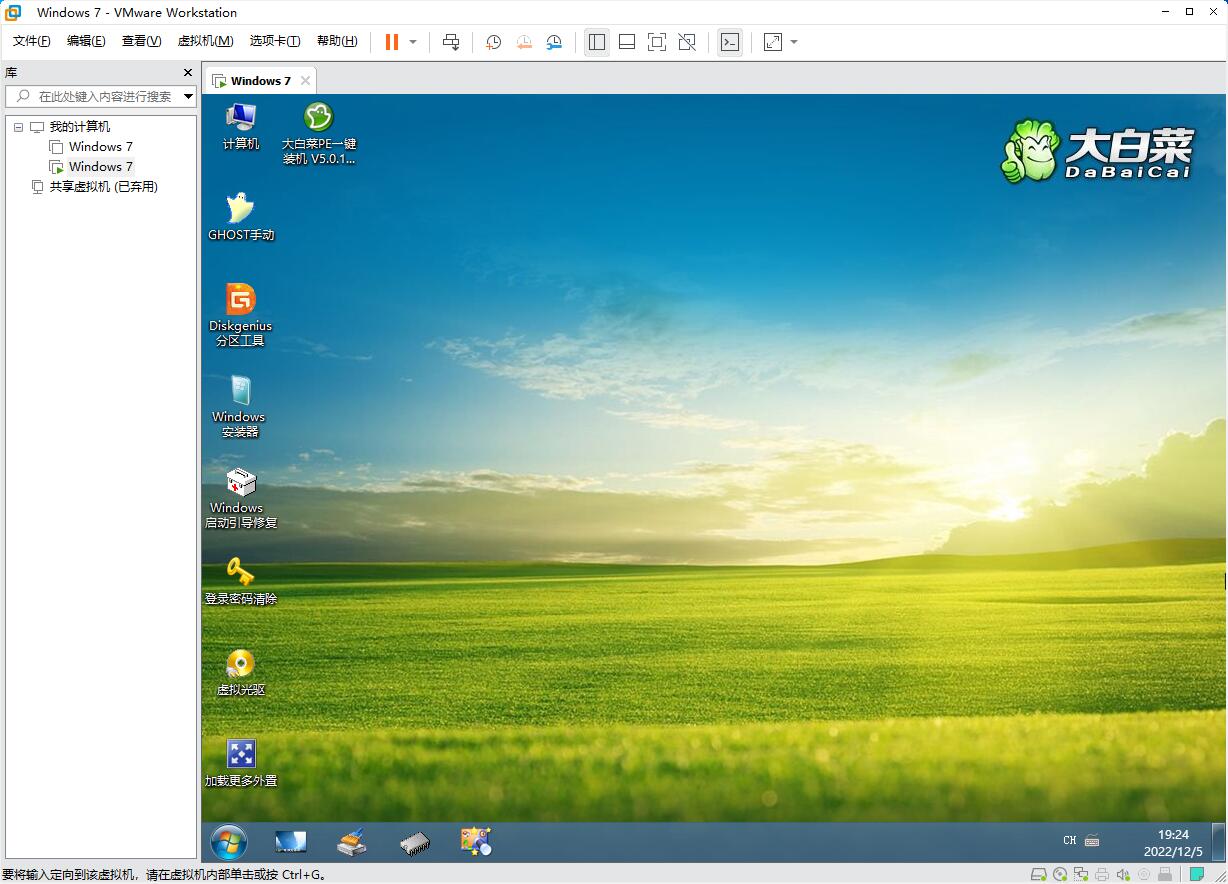Click the show desktop strip in guest taskbar
1228x884 pixels.
tap(1218, 843)
